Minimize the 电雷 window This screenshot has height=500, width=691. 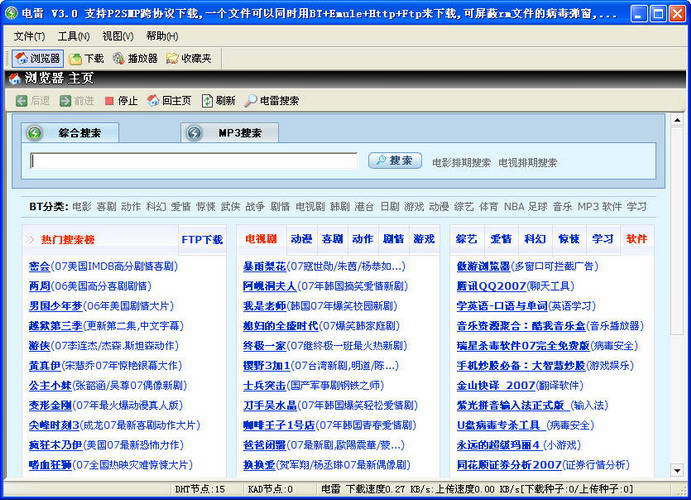[639, 14]
